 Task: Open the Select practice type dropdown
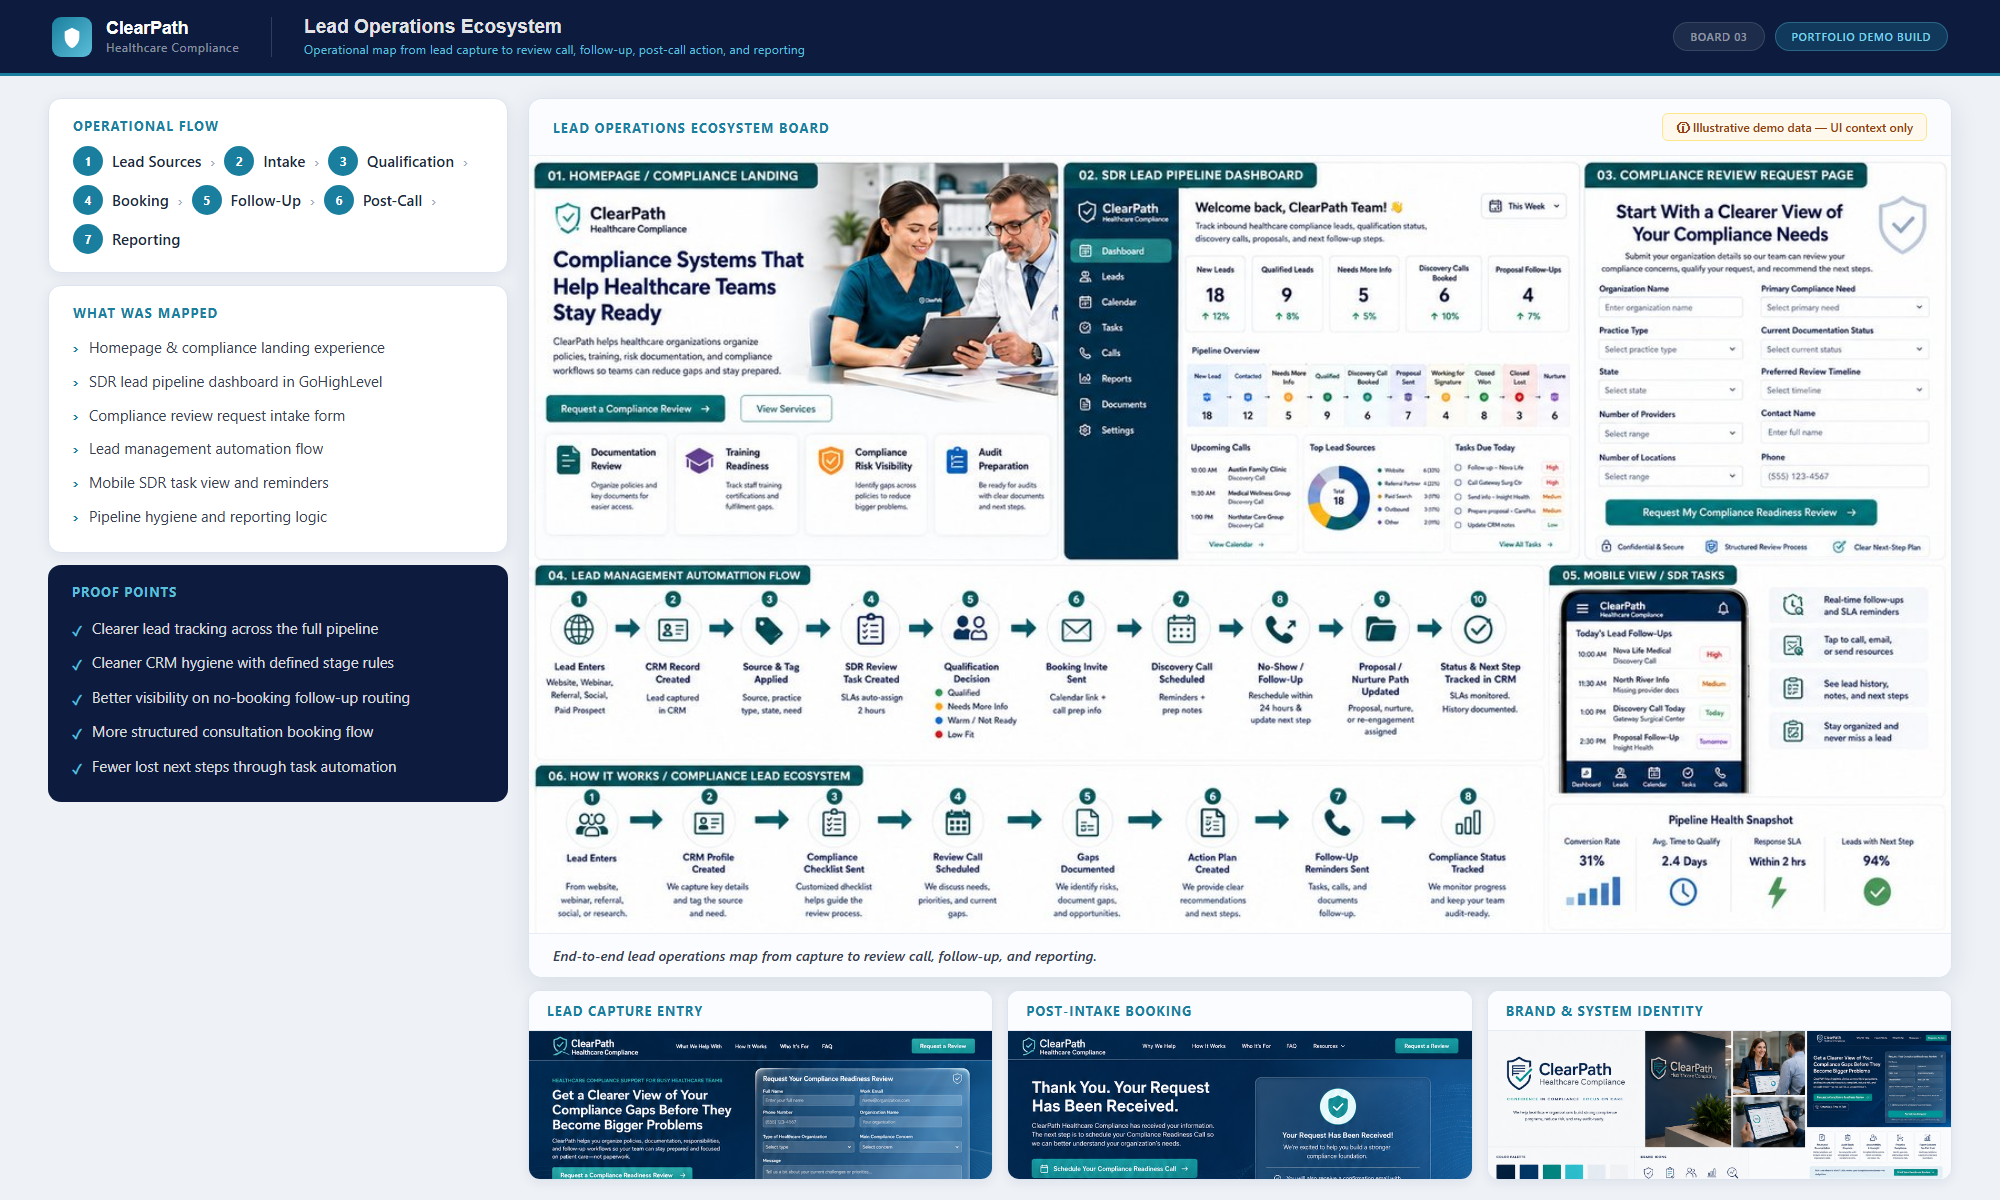[1670, 349]
